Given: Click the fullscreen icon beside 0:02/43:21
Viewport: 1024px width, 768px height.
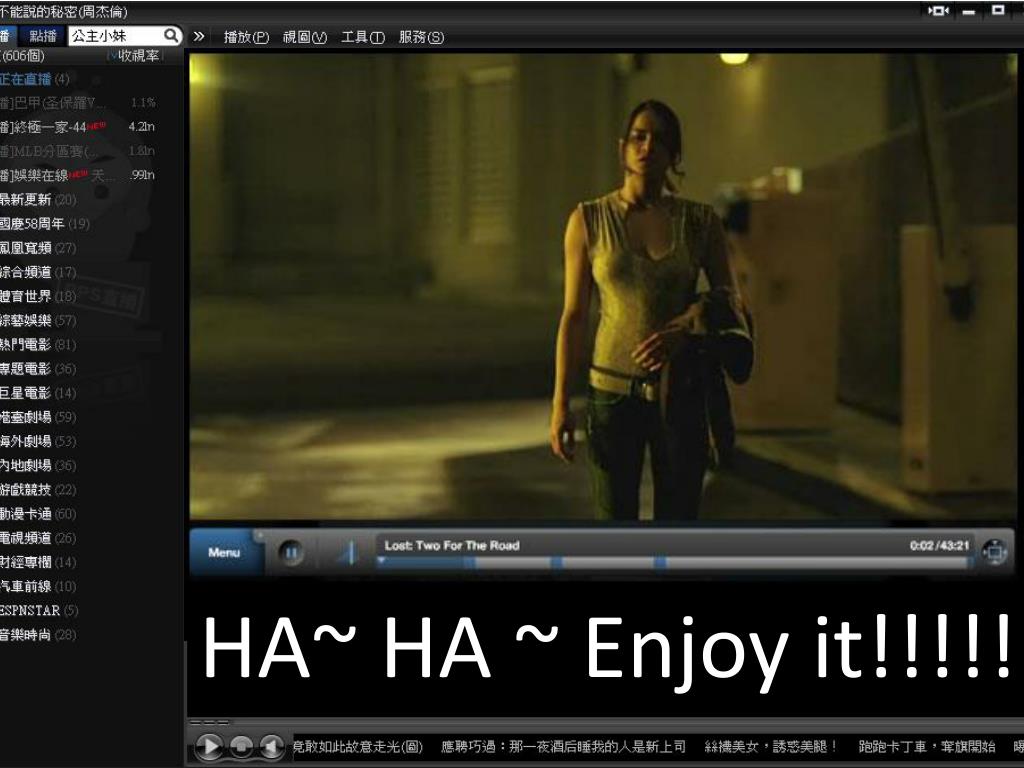Looking at the screenshot, I should click(995, 552).
